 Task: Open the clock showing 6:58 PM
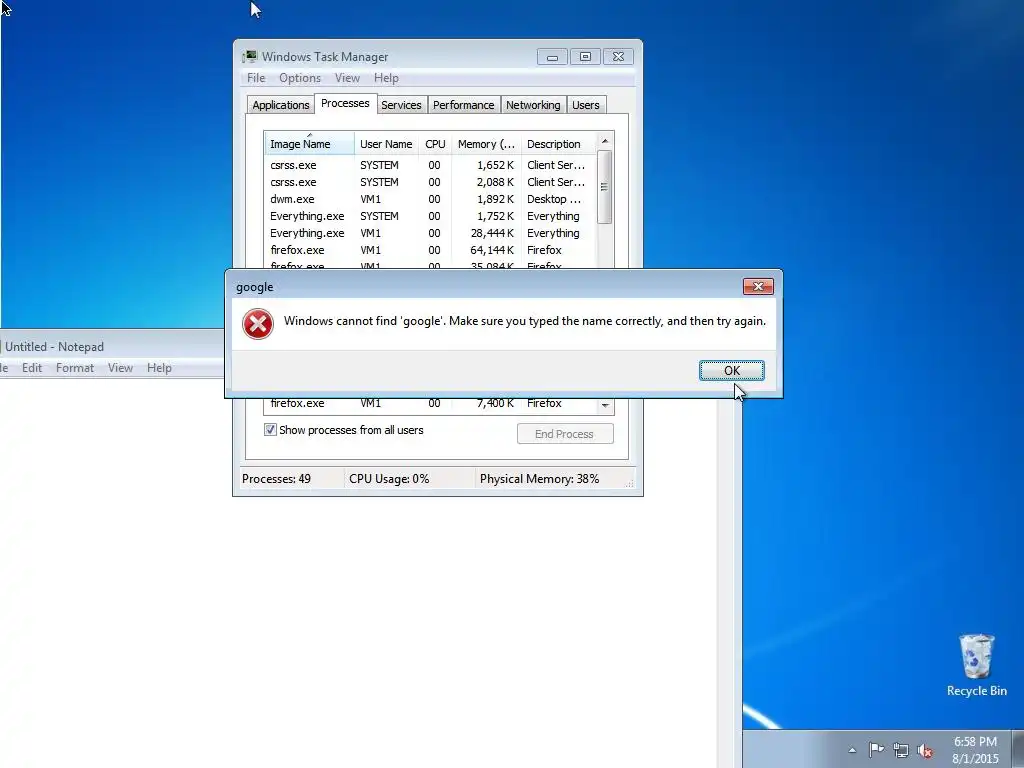pos(975,750)
